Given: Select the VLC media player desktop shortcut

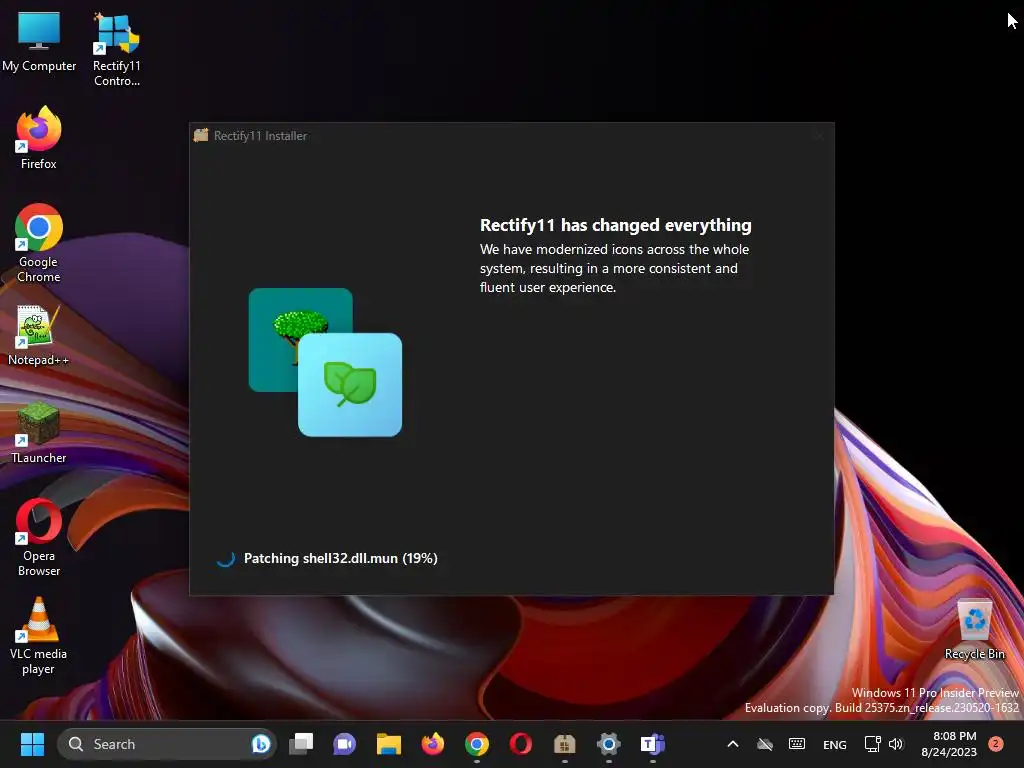Looking at the screenshot, I should click(38, 635).
